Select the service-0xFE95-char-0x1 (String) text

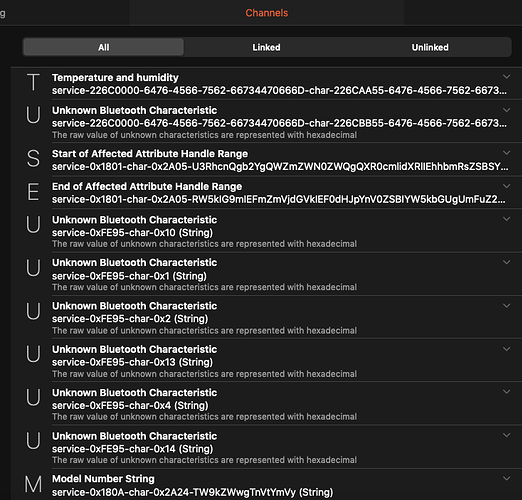pyautogui.click(x=129, y=276)
